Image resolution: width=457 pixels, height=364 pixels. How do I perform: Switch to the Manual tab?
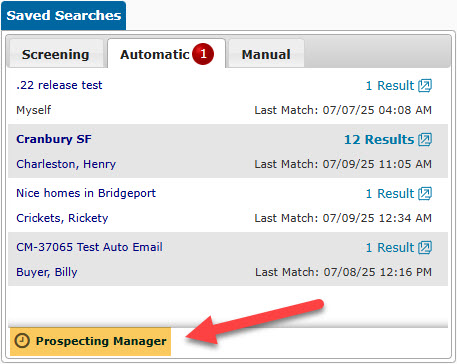266,54
